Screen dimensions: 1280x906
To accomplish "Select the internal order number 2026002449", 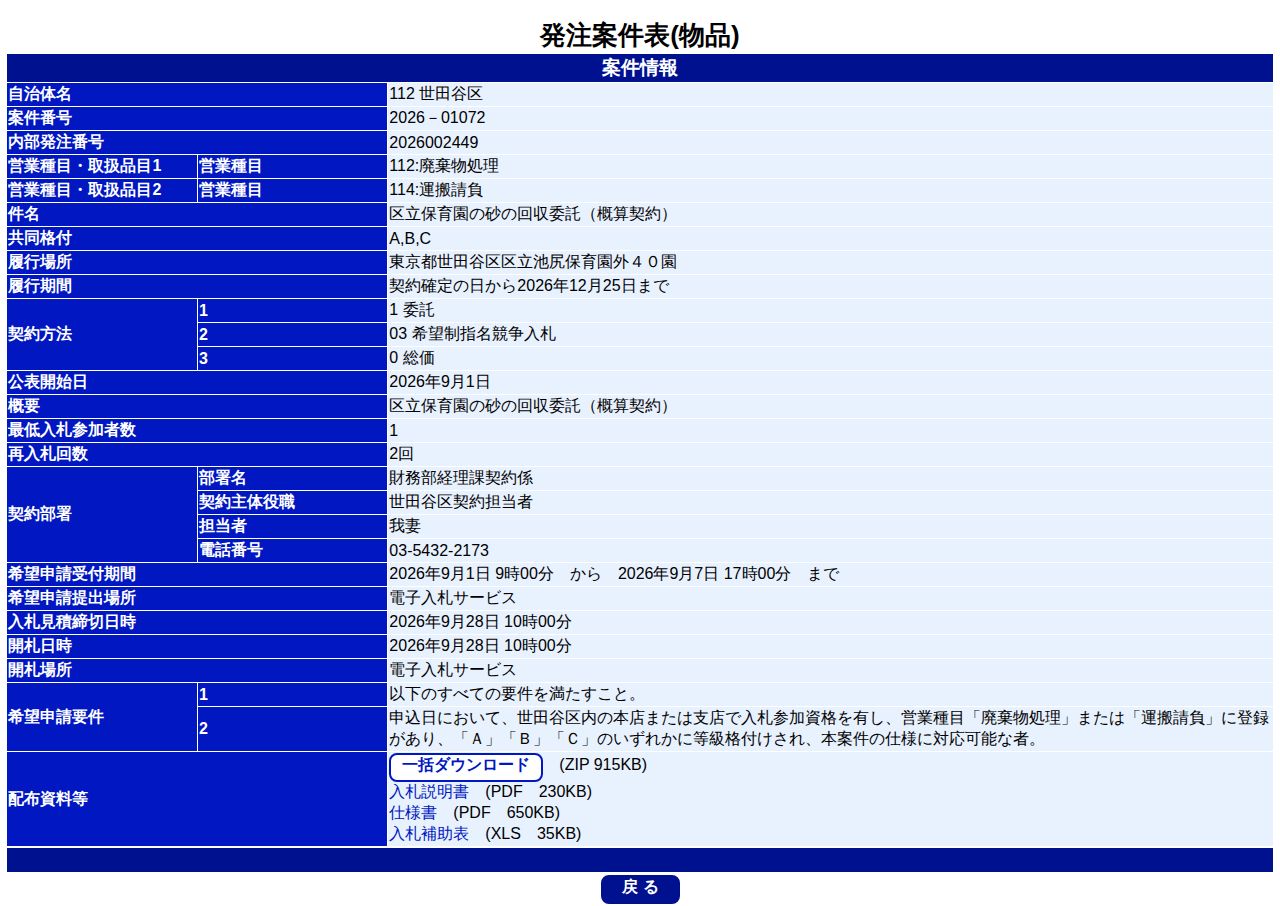I will tap(433, 142).
